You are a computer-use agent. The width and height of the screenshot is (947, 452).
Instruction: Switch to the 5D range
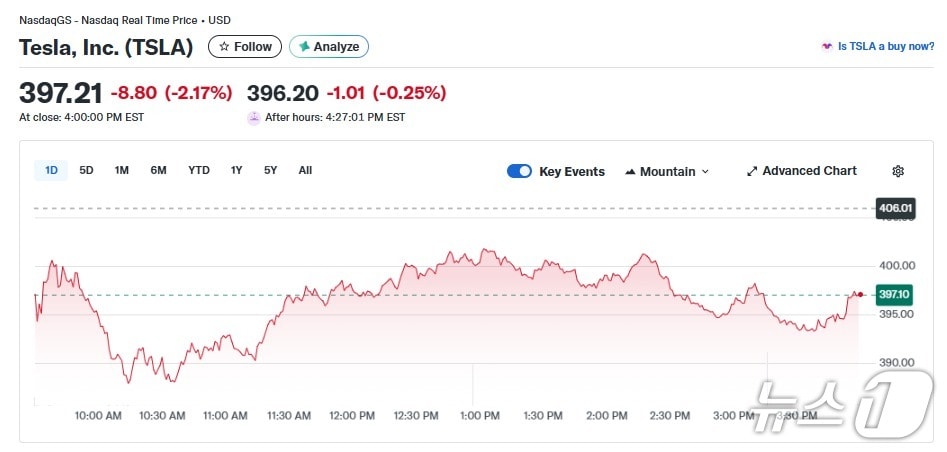[86, 170]
